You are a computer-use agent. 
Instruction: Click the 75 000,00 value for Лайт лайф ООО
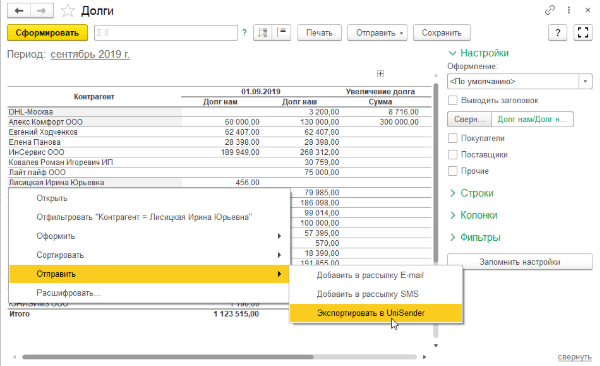pos(322,172)
